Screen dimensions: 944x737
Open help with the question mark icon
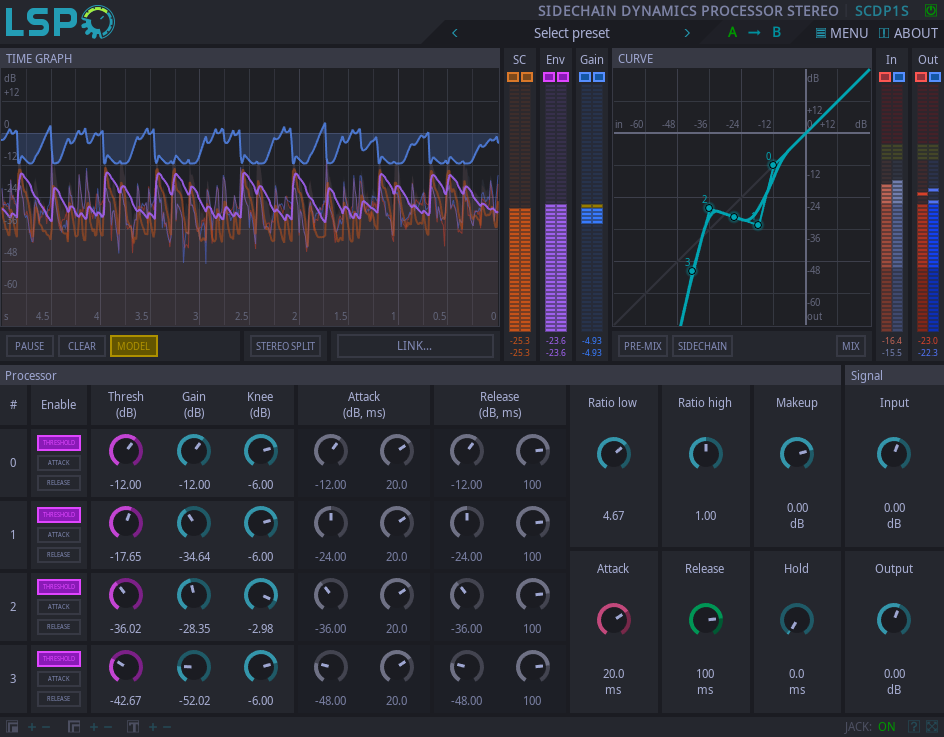pyautogui.click(x=913, y=727)
